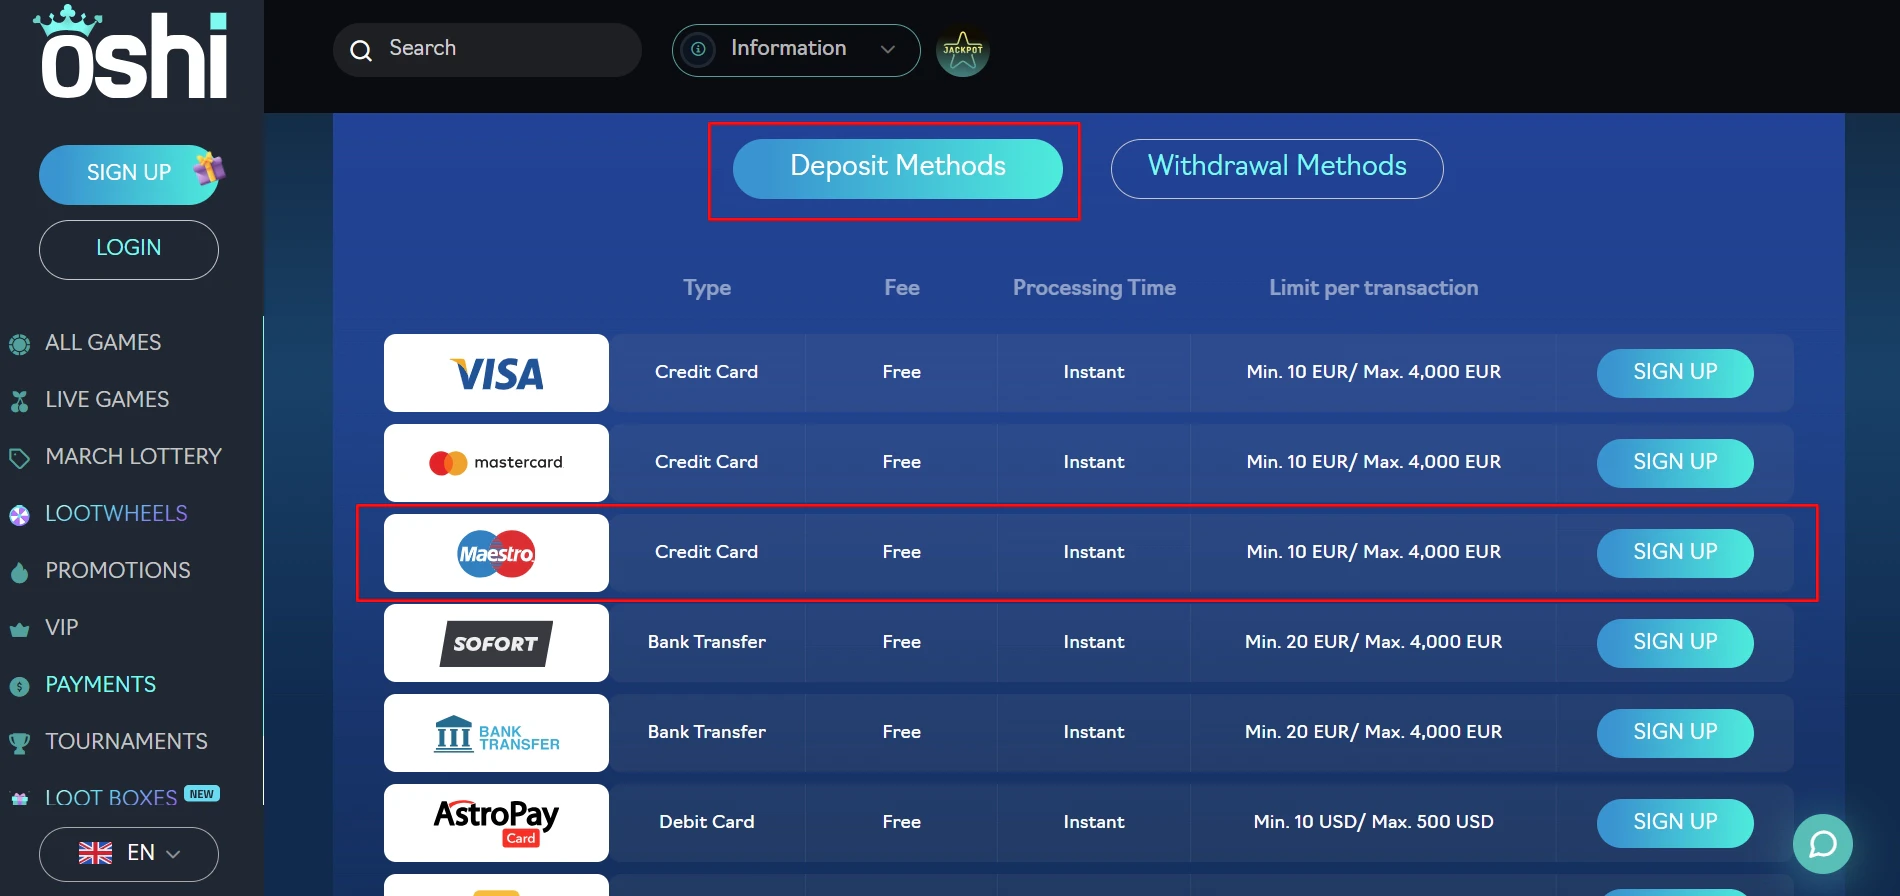Switch to Withdrawal Methods tab
The image size is (1900, 896).
(x=1277, y=169)
